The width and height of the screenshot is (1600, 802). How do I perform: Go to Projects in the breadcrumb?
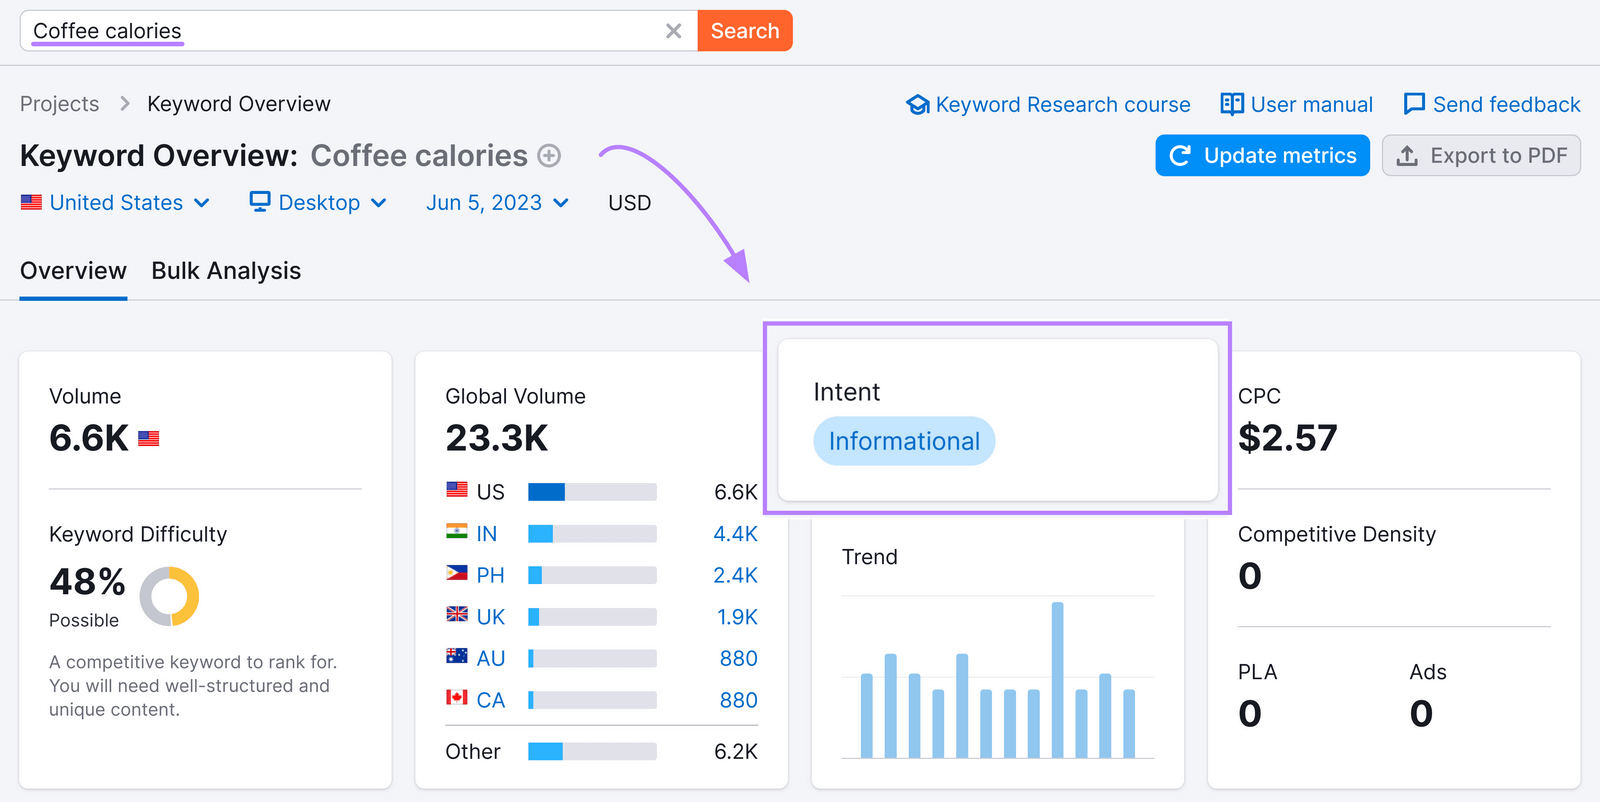point(59,104)
